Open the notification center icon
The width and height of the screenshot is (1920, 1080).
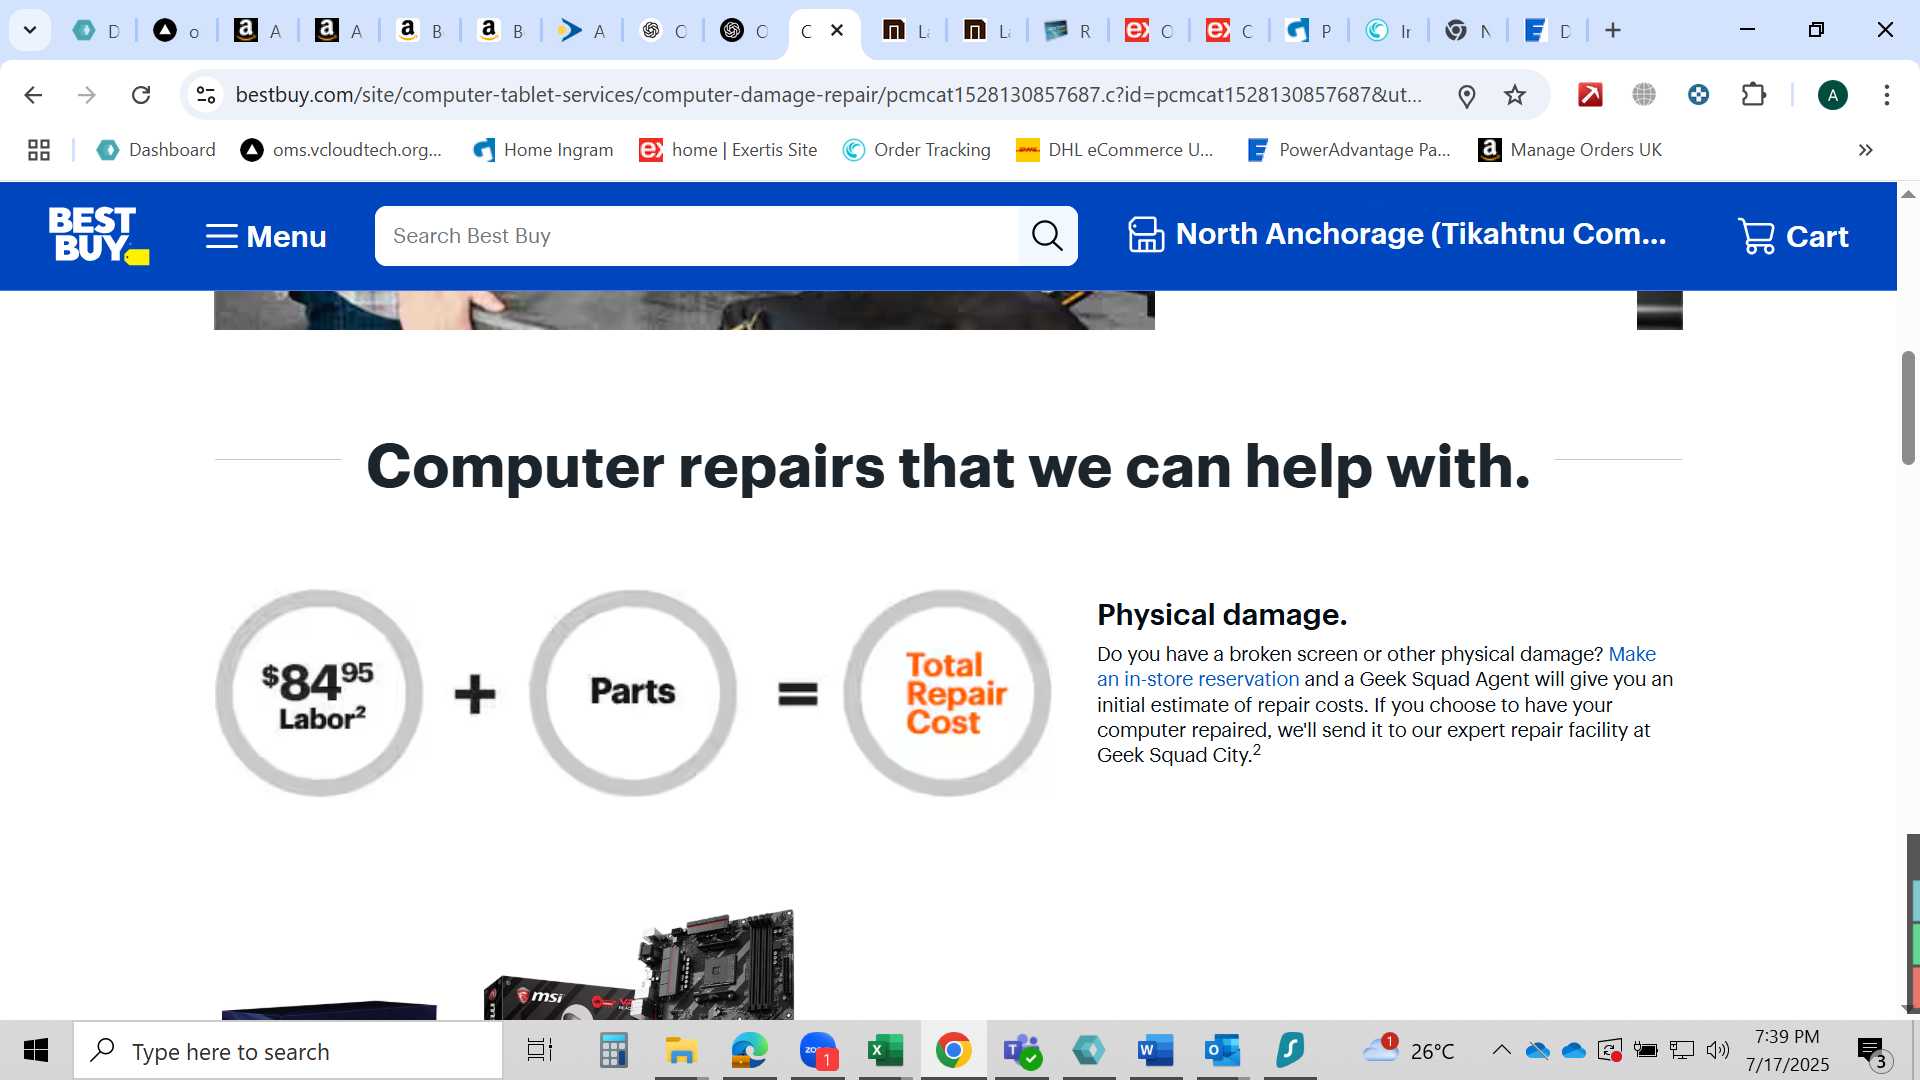click(x=1872, y=1051)
